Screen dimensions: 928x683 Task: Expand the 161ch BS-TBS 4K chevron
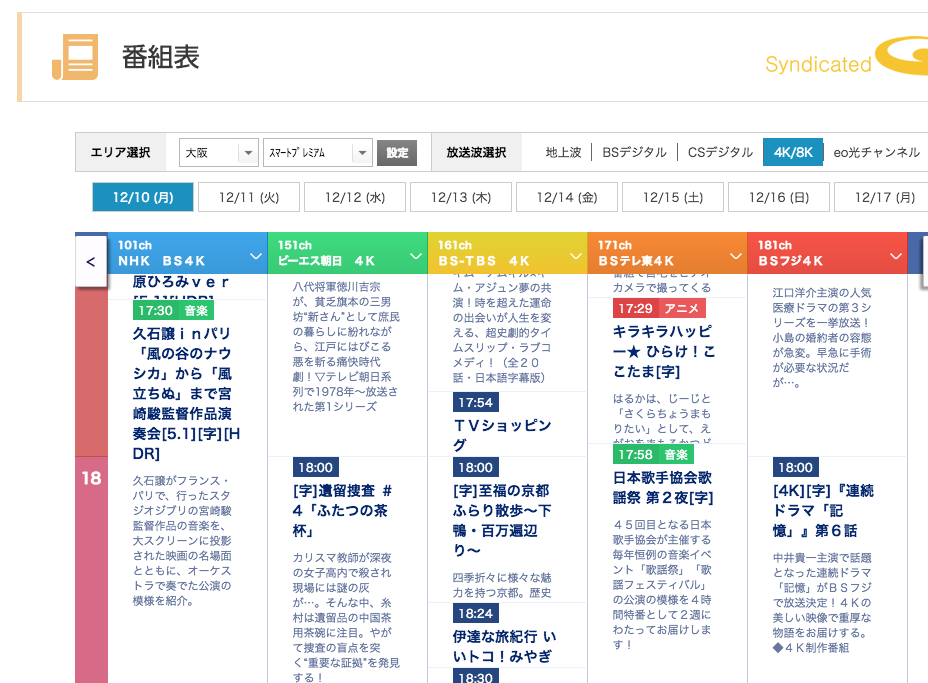coord(576,256)
